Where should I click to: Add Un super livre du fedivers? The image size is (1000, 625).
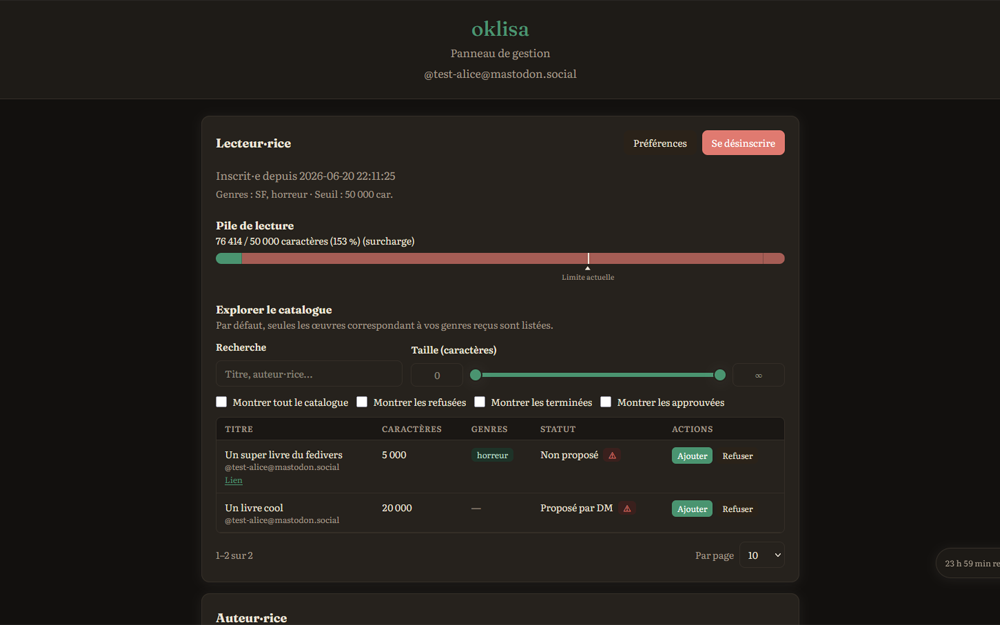point(692,456)
